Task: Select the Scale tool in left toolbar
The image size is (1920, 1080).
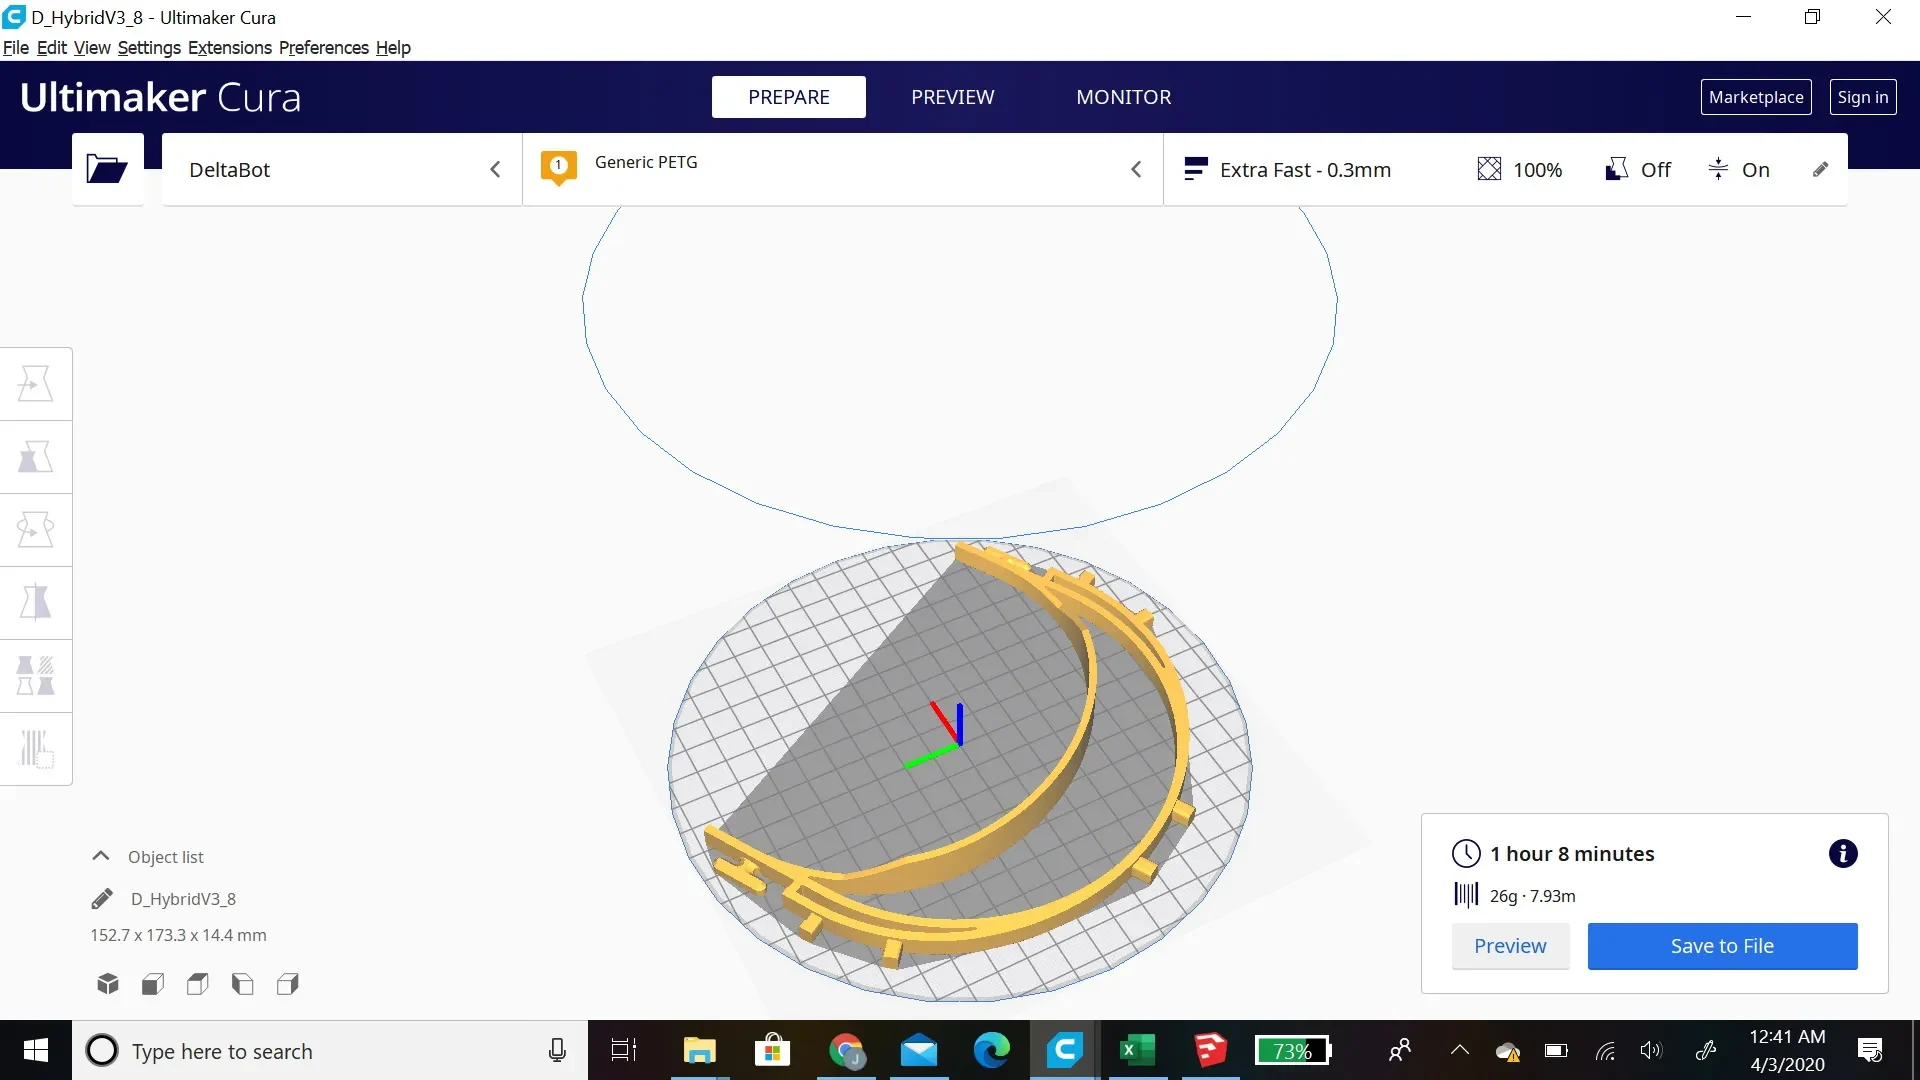Action: (x=36, y=457)
